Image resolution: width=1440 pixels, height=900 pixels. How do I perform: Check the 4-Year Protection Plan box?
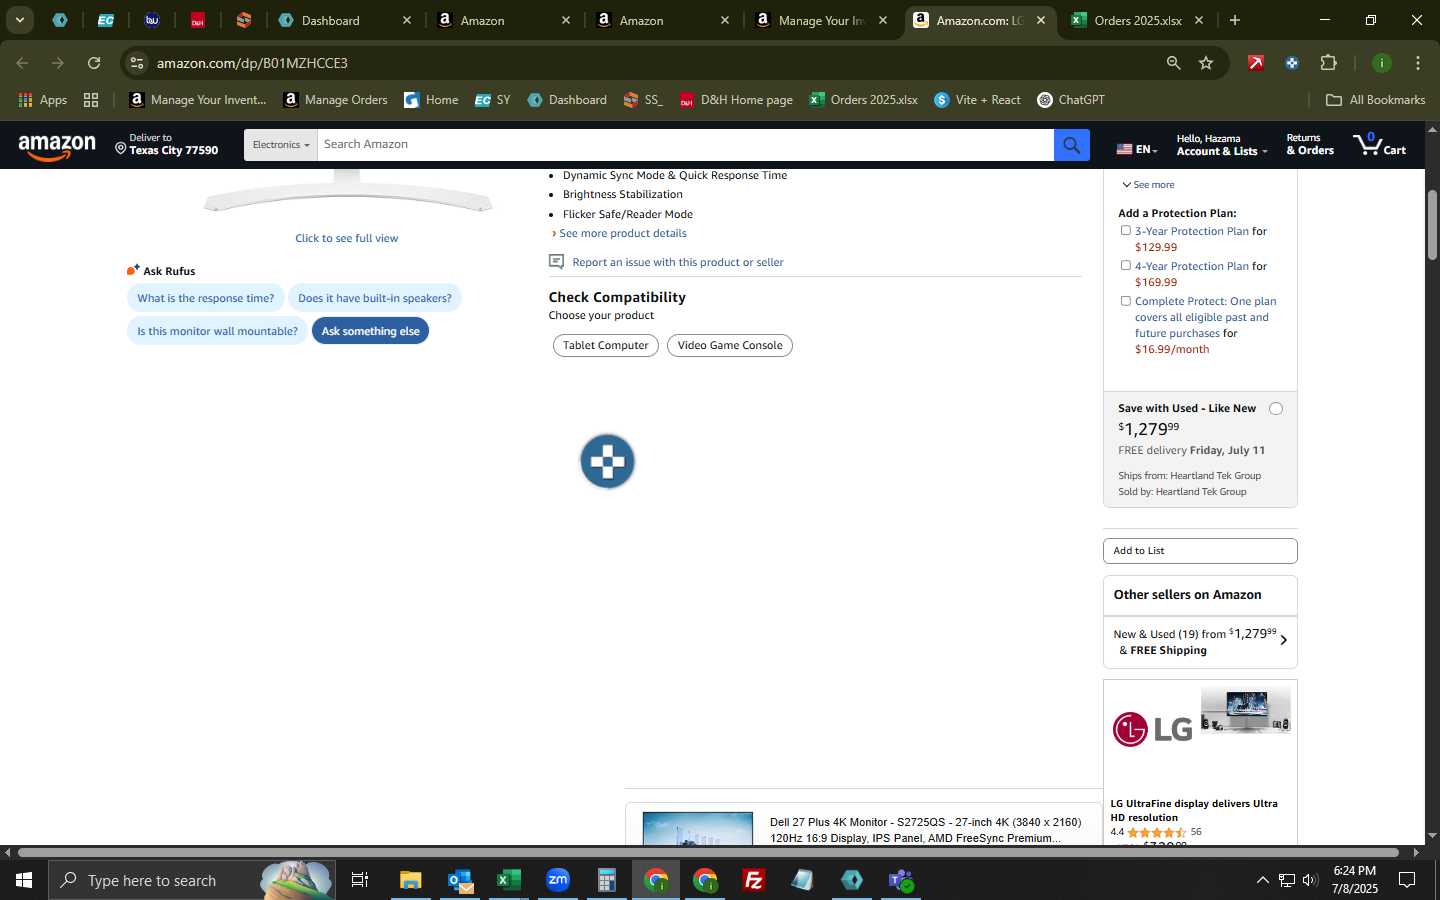point(1125,266)
